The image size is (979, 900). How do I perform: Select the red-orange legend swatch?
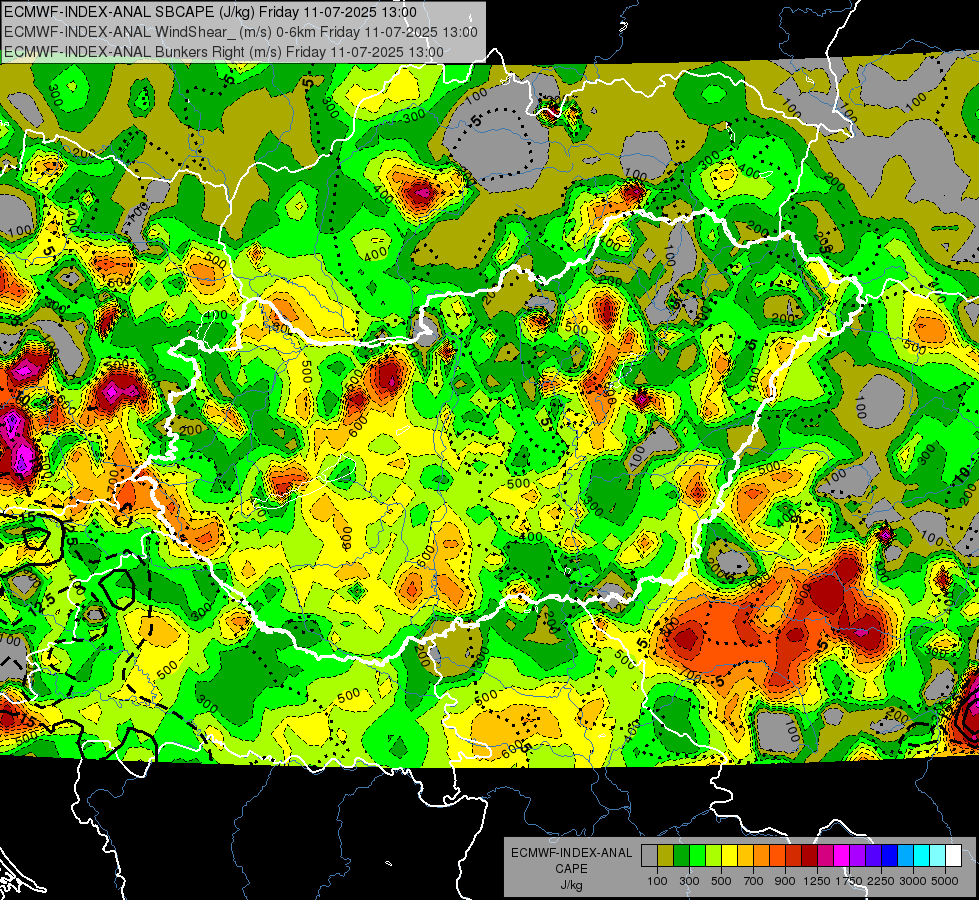pos(777,856)
